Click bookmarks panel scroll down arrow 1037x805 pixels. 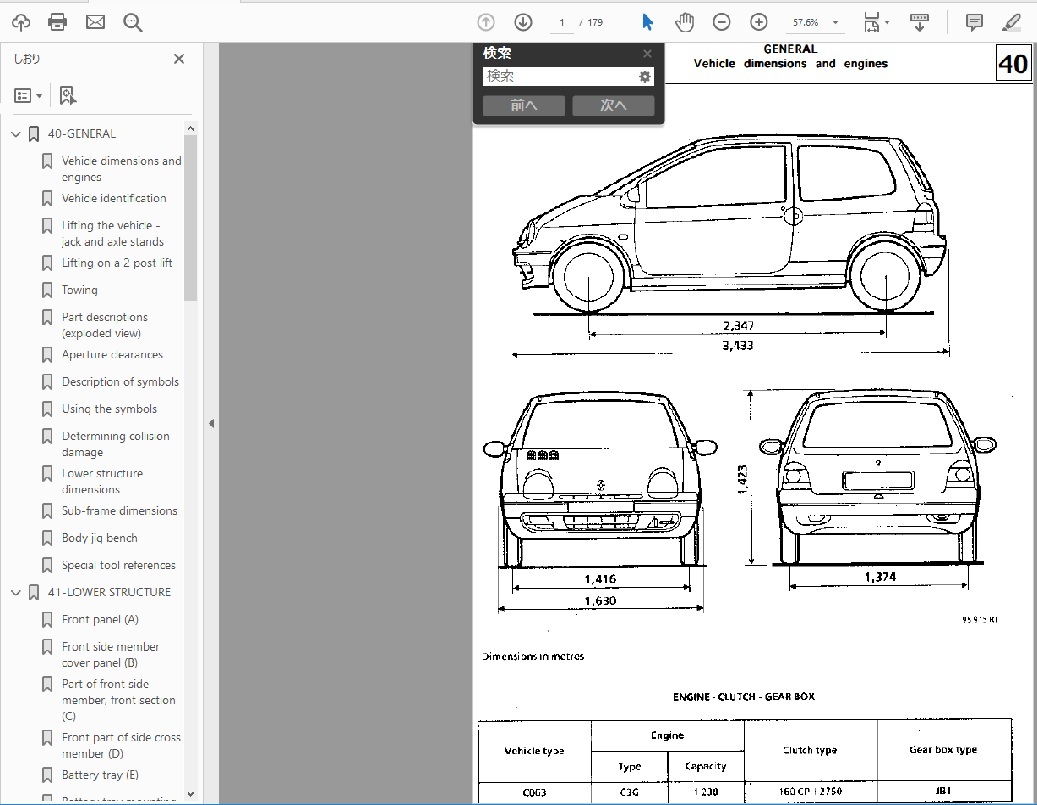tap(190, 794)
